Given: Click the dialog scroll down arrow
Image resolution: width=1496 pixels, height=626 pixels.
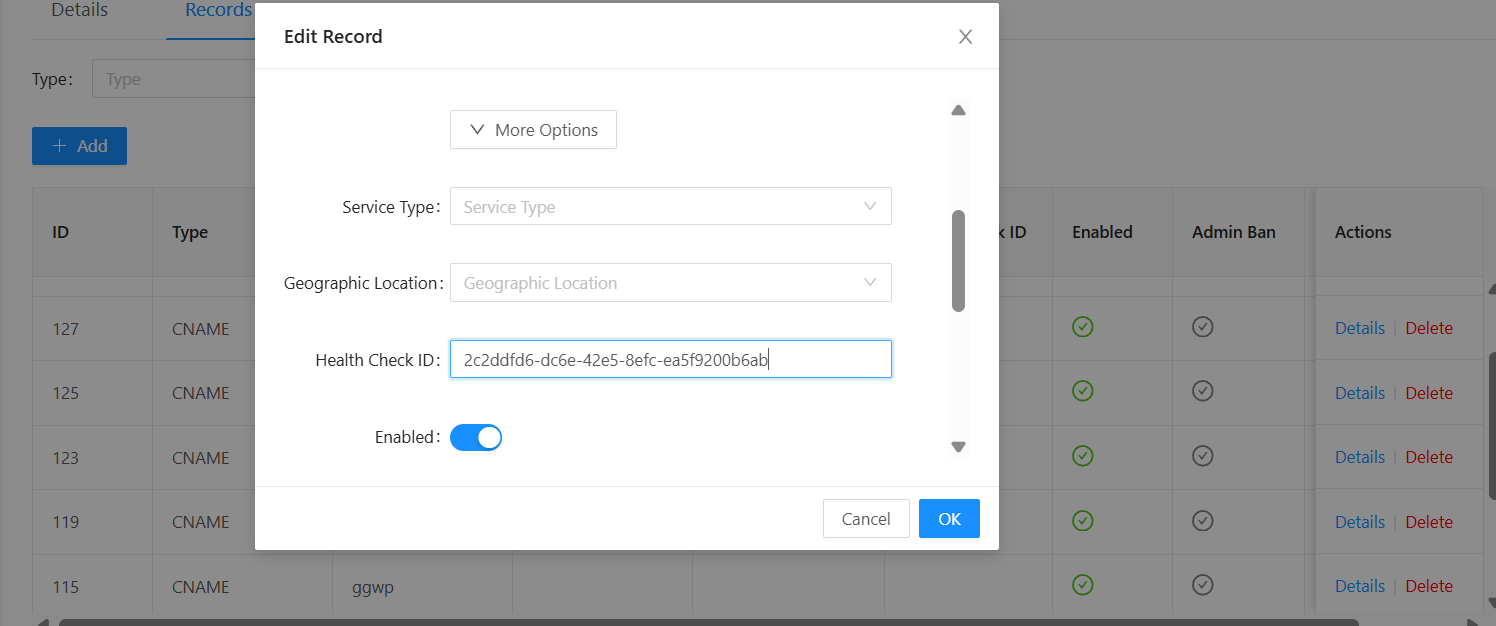Looking at the screenshot, I should click(958, 447).
